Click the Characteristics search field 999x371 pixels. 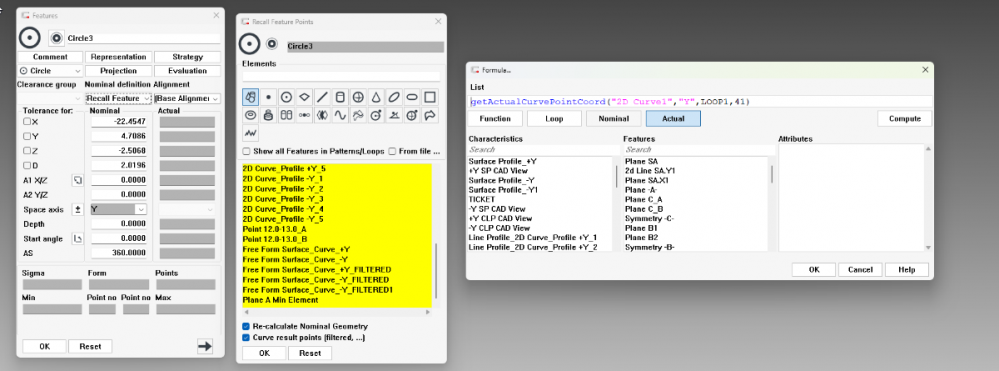click(543, 149)
